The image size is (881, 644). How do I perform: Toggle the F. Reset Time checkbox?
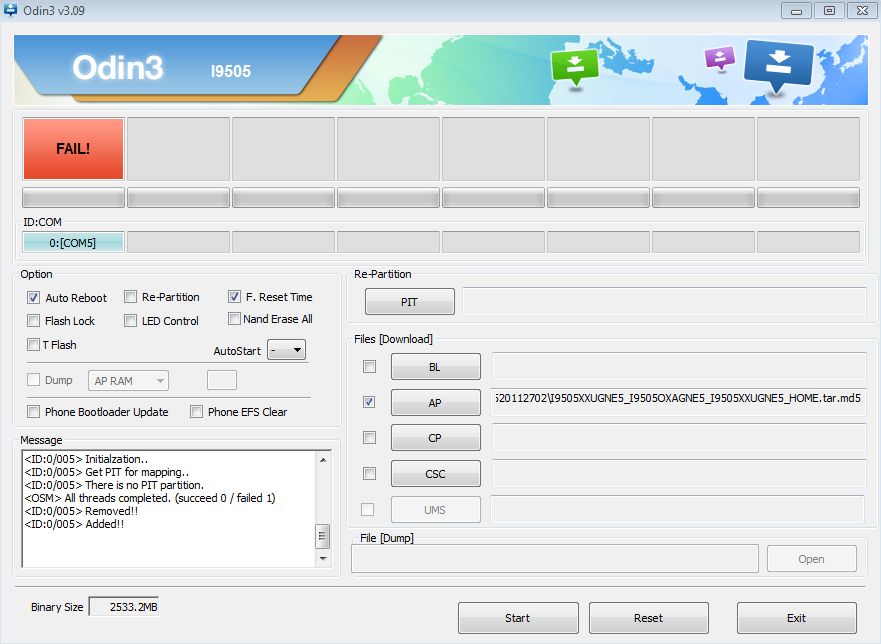pyautogui.click(x=234, y=296)
